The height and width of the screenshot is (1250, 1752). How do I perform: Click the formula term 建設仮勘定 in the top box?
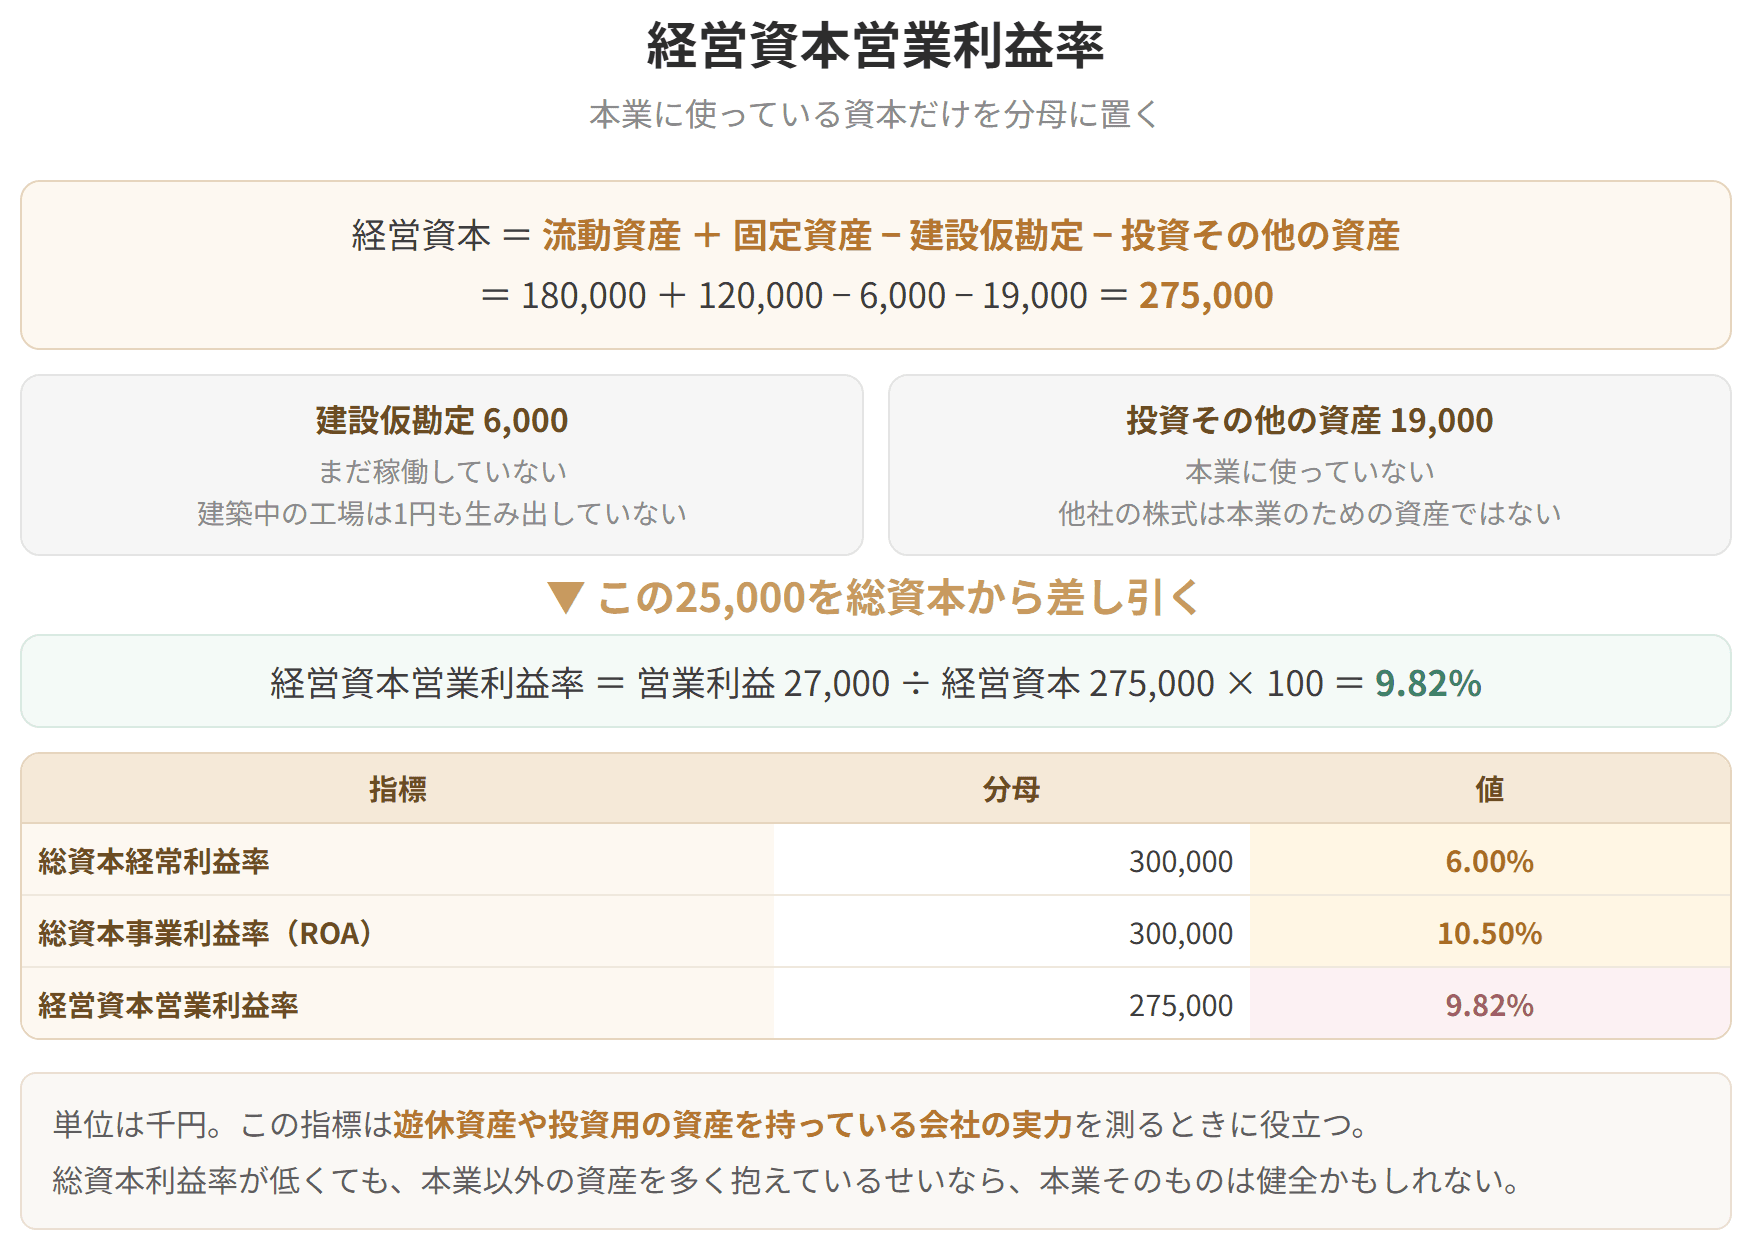point(996,236)
